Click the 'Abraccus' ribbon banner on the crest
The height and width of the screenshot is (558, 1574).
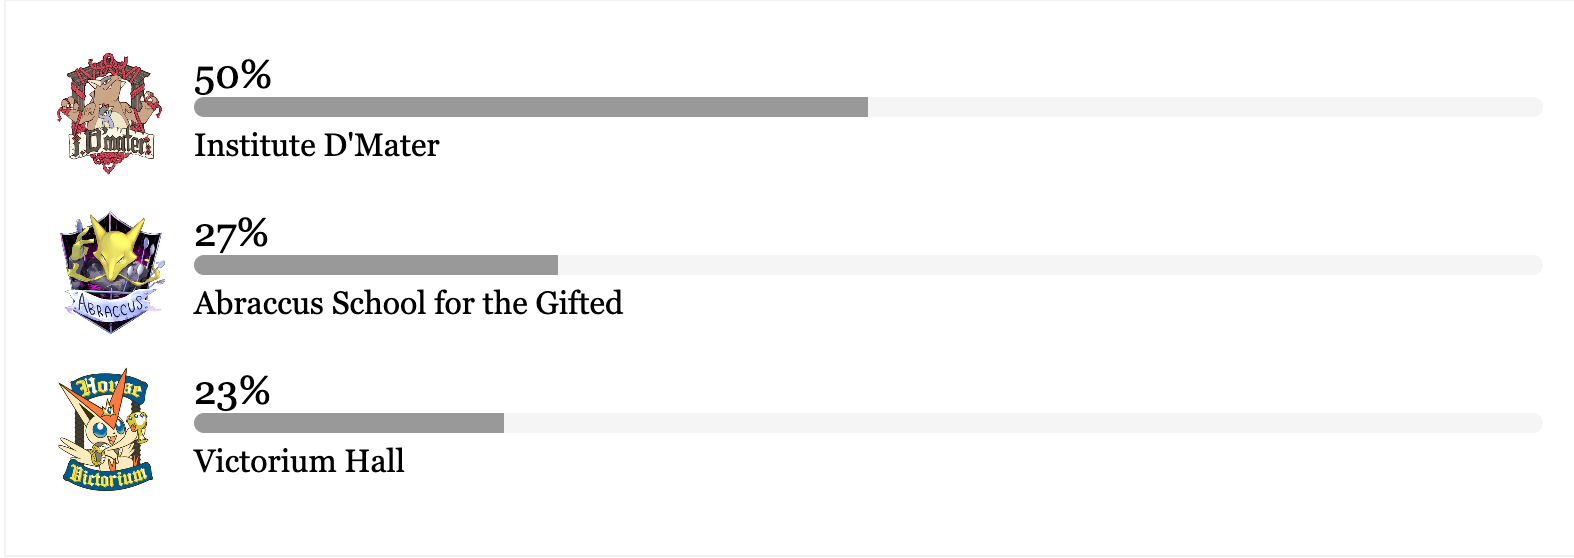click(x=111, y=304)
